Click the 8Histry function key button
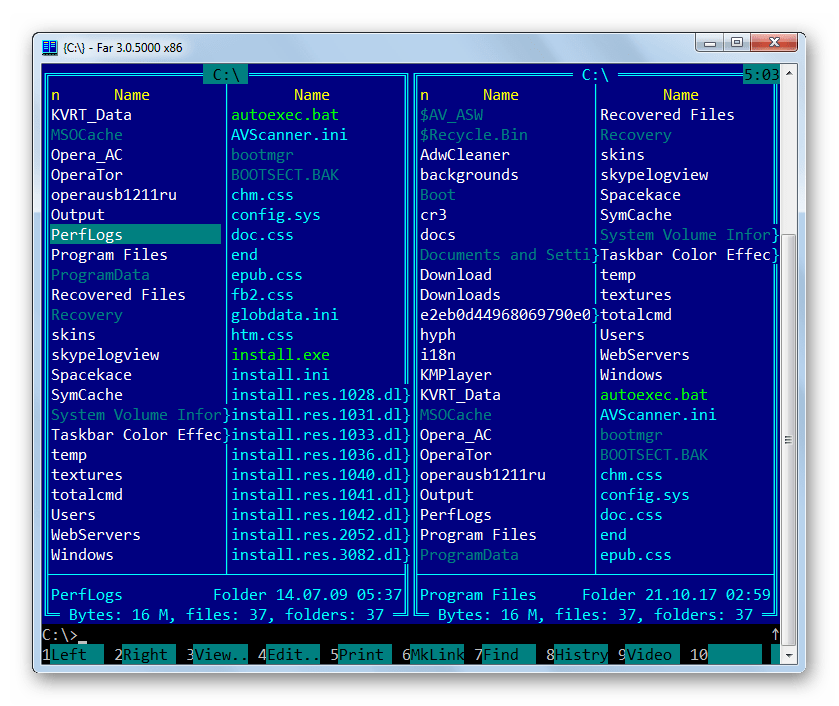 [577, 655]
